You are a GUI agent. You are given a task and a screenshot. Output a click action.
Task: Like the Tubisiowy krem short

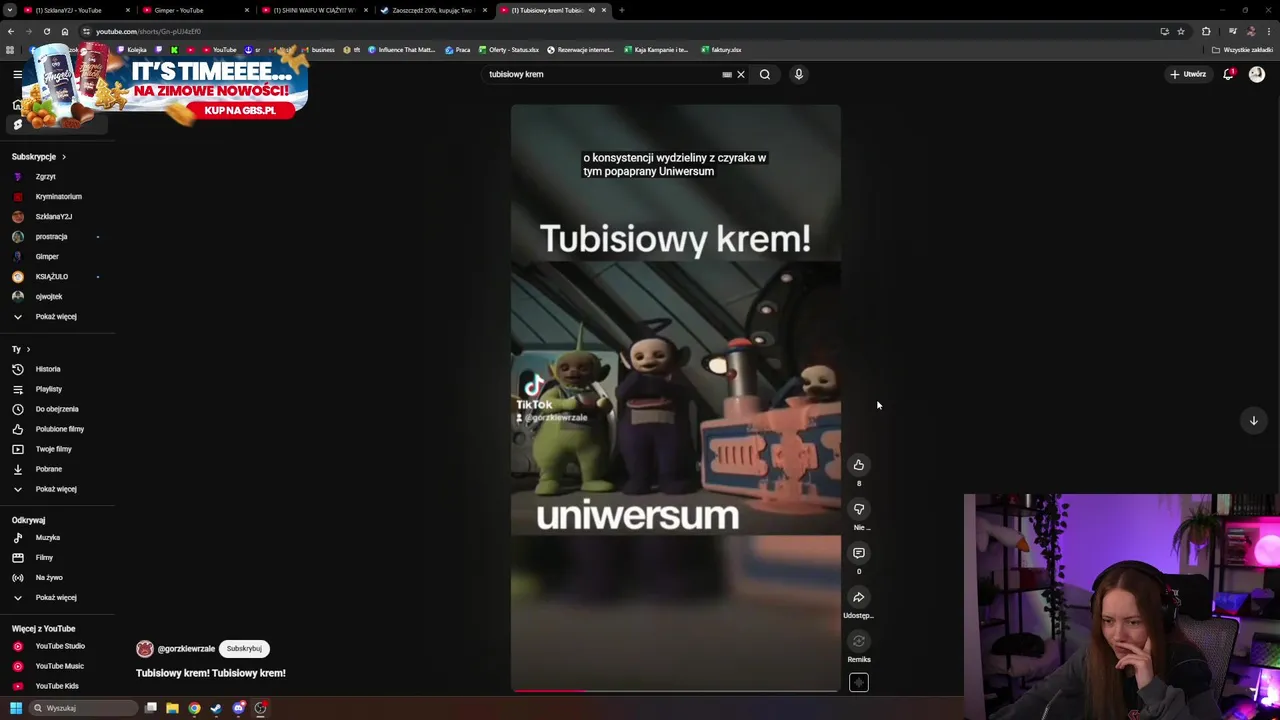click(858, 465)
